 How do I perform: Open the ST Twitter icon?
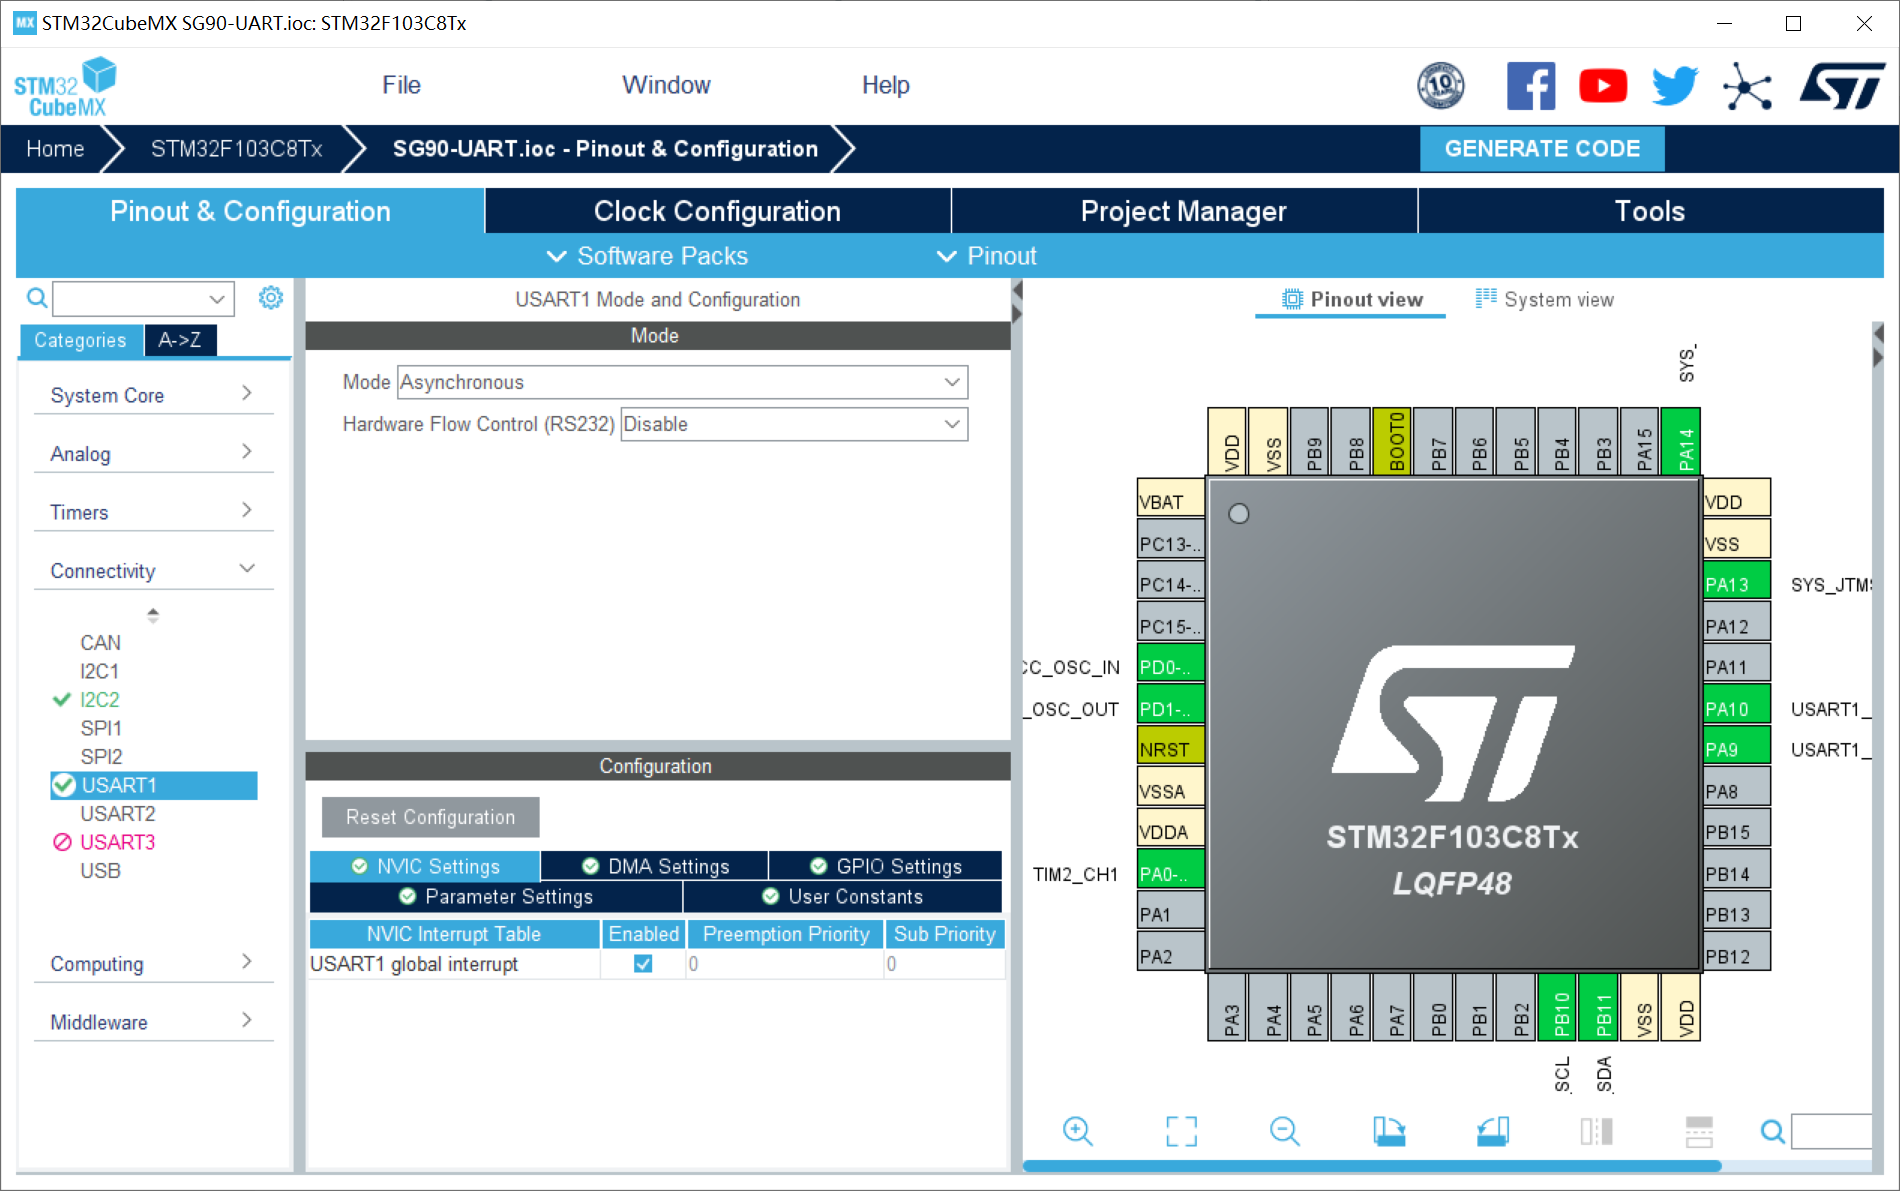pyautogui.click(x=1675, y=86)
